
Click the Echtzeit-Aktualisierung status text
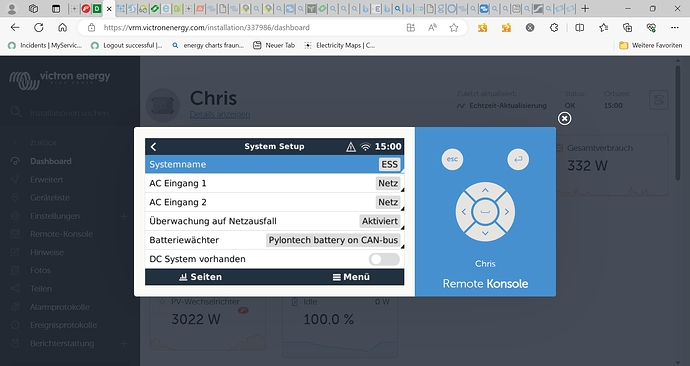coord(508,106)
